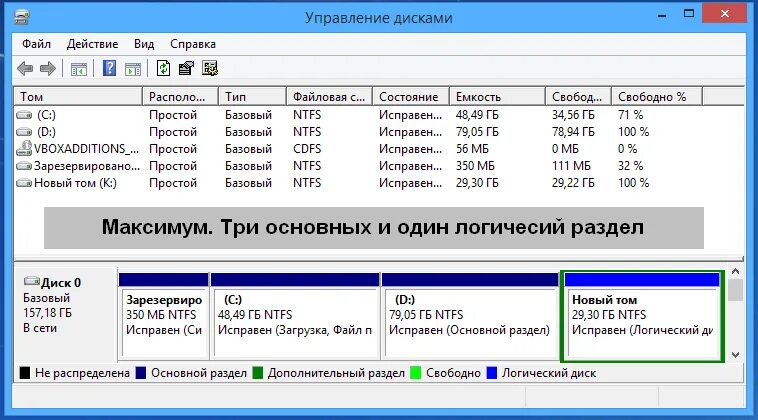Image resolution: width=758 pixels, height=420 pixels.
Task: Click the drive icon of (C:) row
Action: (24, 115)
